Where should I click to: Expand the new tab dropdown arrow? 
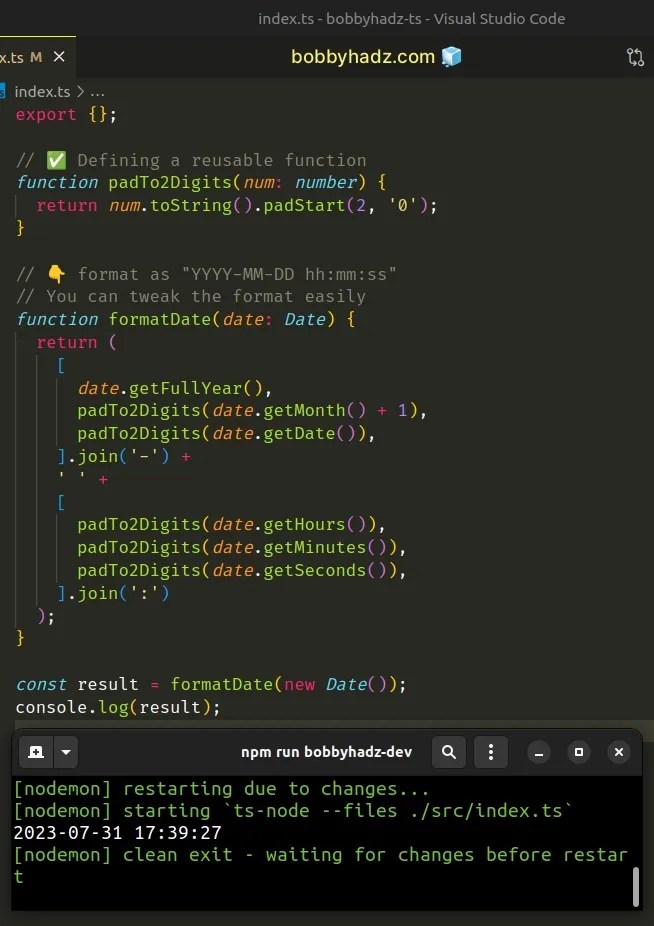point(66,752)
